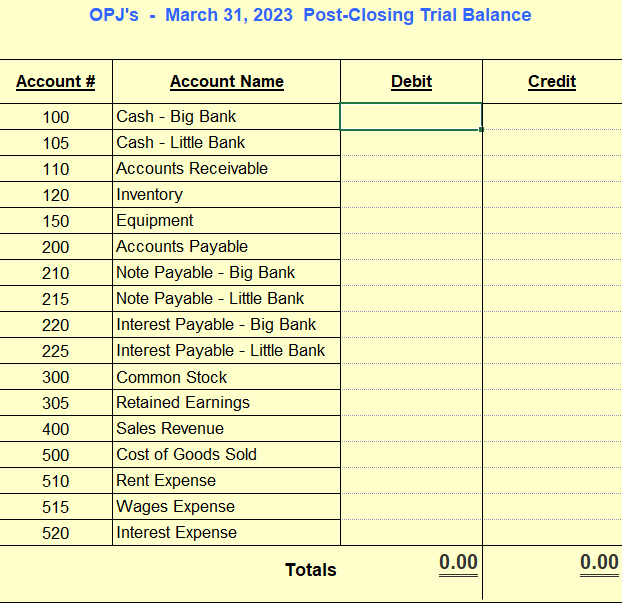622x603 pixels.
Task: Select the 'Common Stock' name cell
Action: [226, 377]
